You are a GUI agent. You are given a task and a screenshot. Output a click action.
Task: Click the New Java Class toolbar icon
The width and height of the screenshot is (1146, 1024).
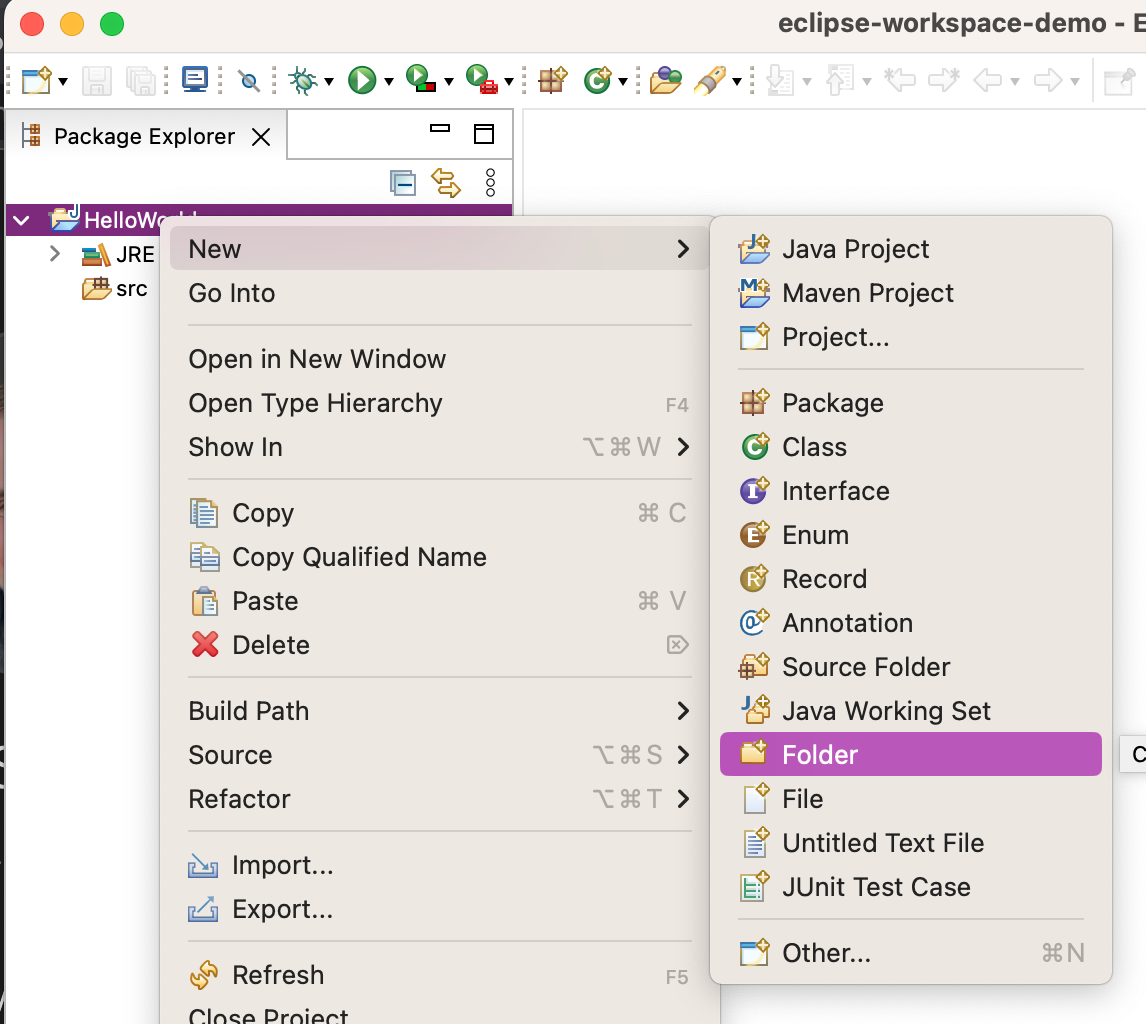(596, 80)
